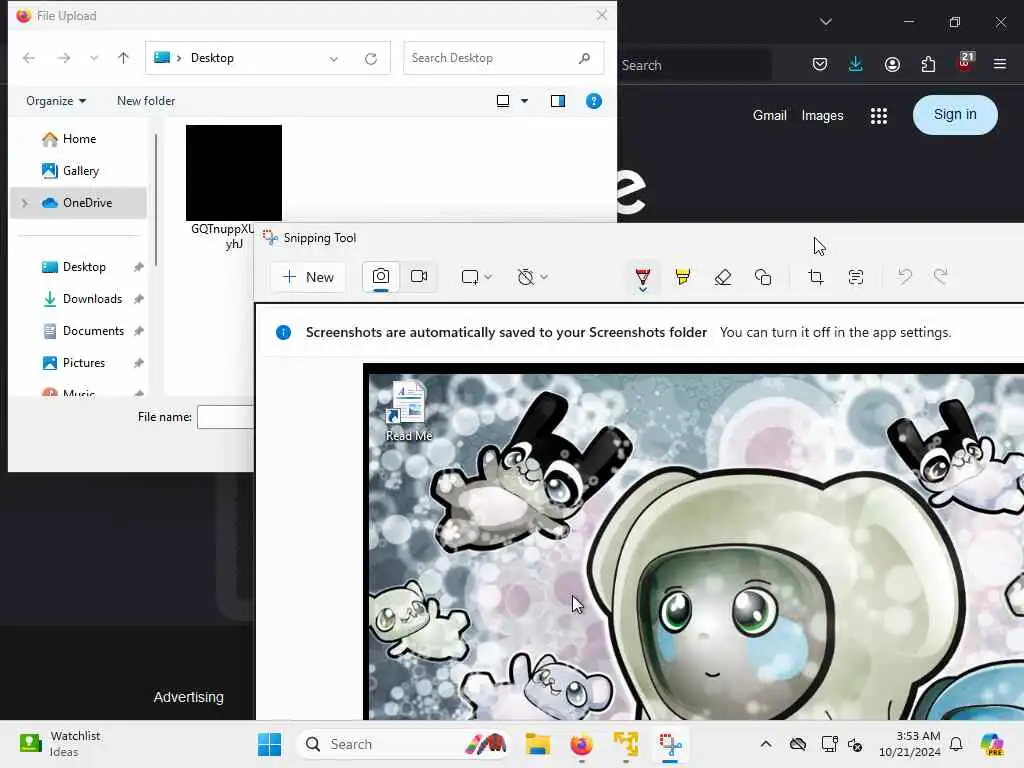Select the ballpoint pen tool
The width and height of the screenshot is (1024, 768).
tap(643, 278)
